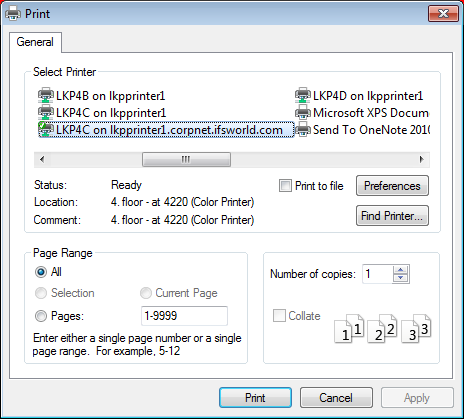Open printer Preferences
464x419 pixels.
click(392, 186)
